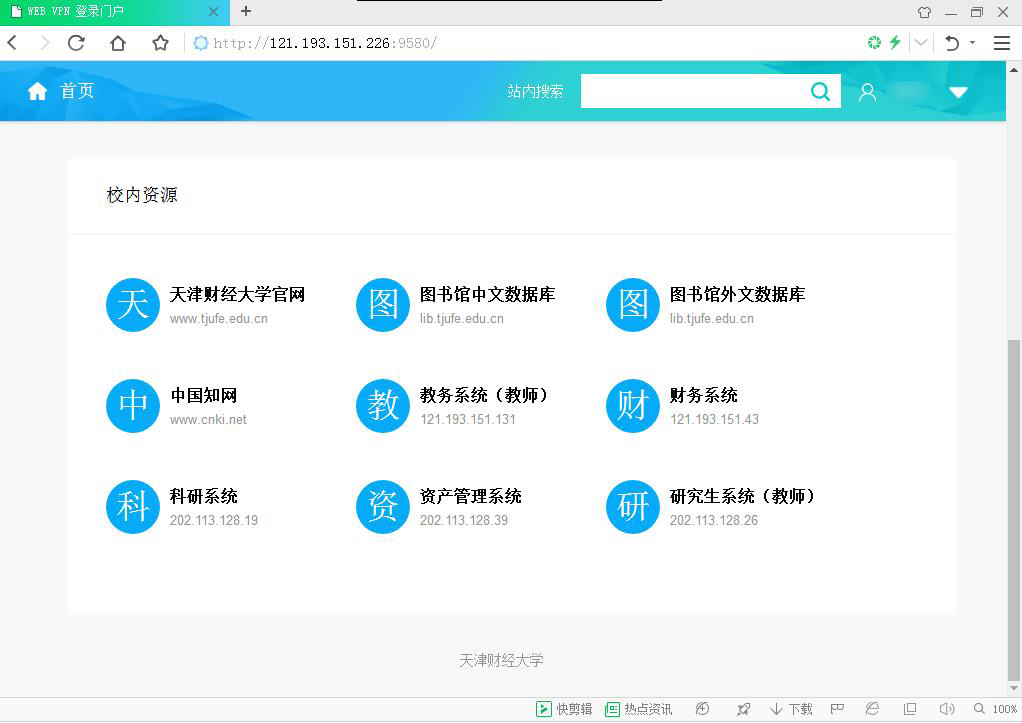Expand the dropdown next to undo arrow
This screenshot has width=1022, height=723.
coord(972,43)
